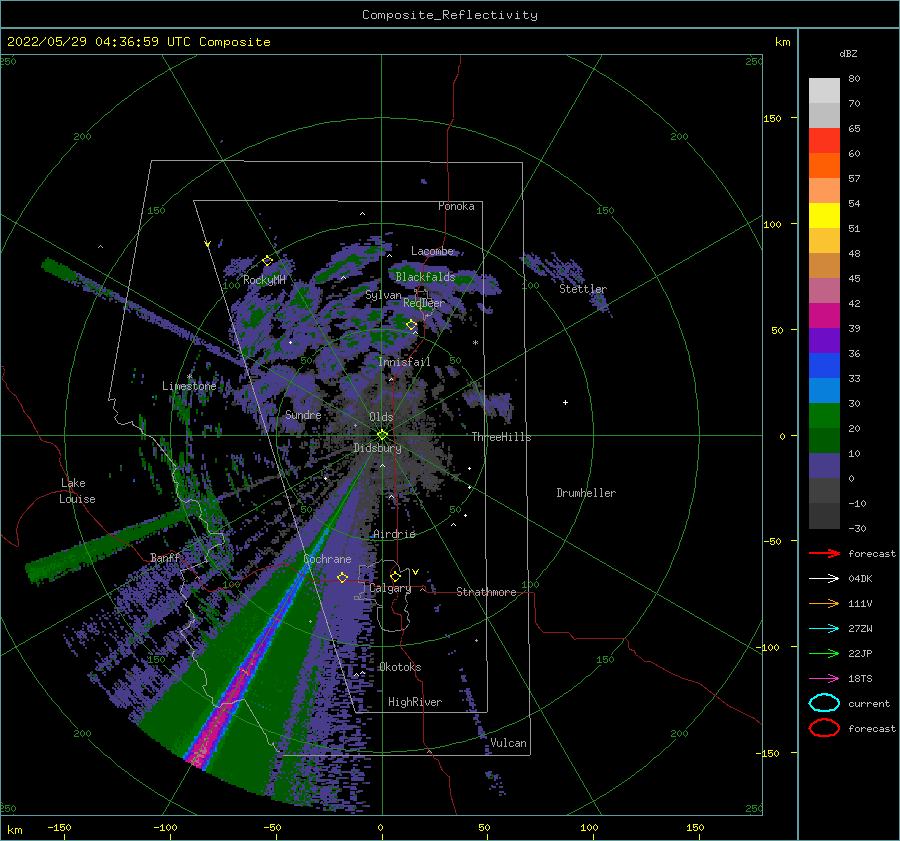The width and height of the screenshot is (900, 841).
Task: Click the Sylvan label
Action: click(383, 295)
